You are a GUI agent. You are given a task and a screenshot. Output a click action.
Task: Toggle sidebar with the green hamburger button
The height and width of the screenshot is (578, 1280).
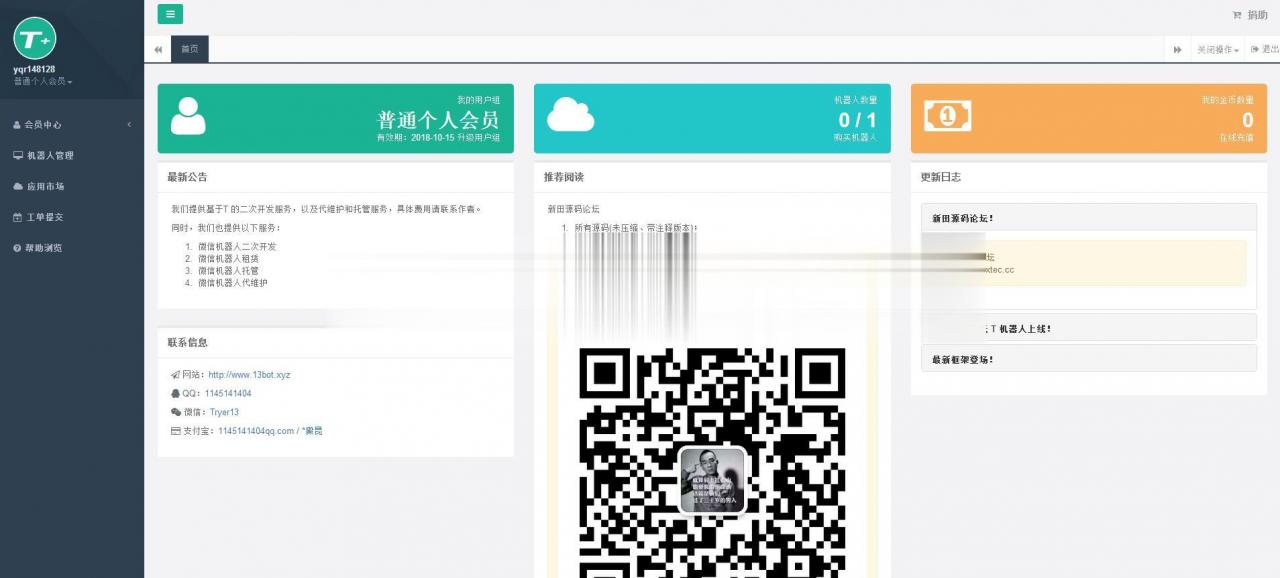point(170,14)
